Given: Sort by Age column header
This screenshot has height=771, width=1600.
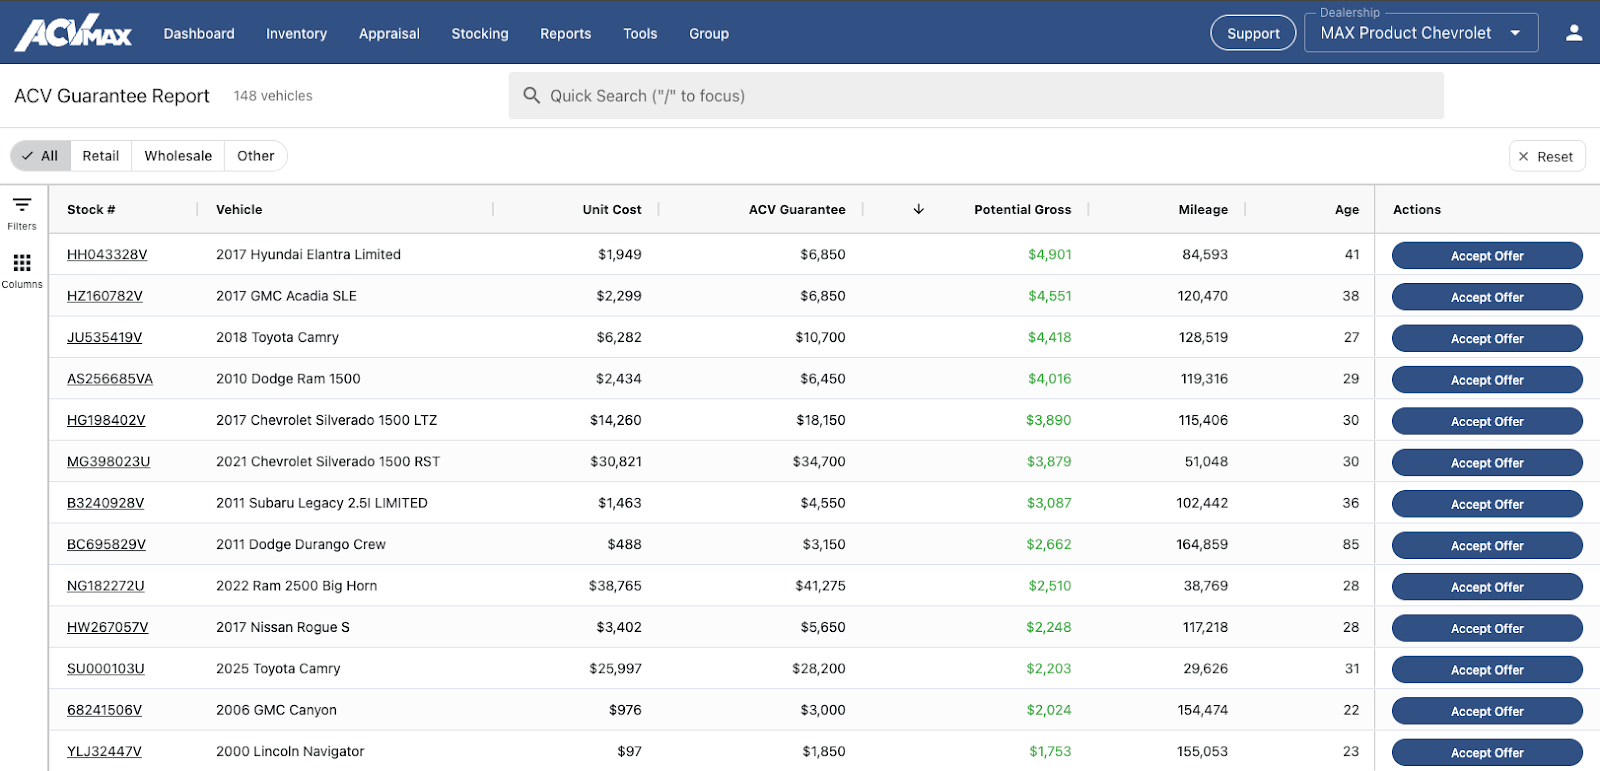Looking at the screenshot, I should (x=1347, y=210).
